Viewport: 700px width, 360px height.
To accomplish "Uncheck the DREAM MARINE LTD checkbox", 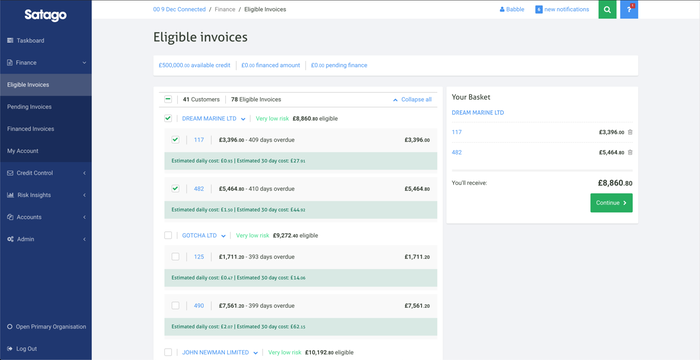I will point(168,118).
